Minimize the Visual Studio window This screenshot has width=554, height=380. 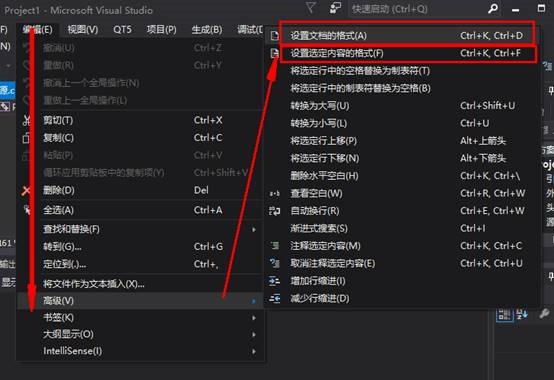pos(516,9)
